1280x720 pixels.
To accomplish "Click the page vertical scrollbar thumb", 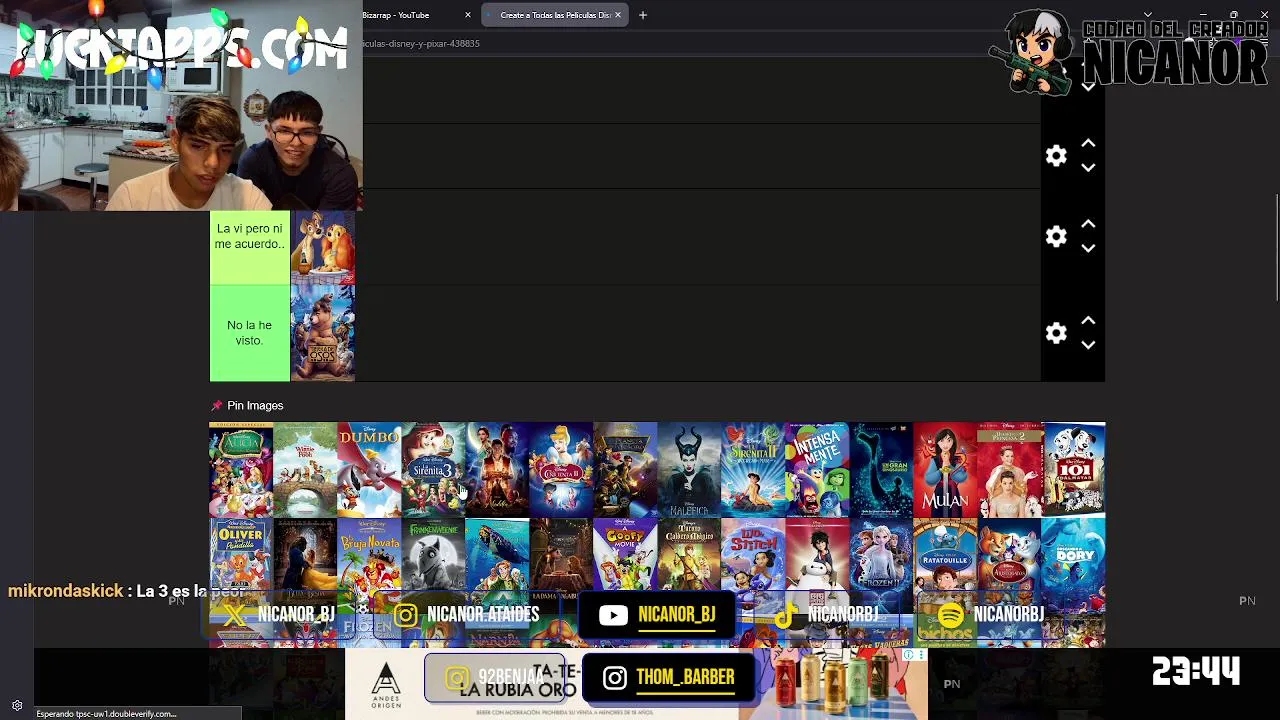I will pos(1277,247).
